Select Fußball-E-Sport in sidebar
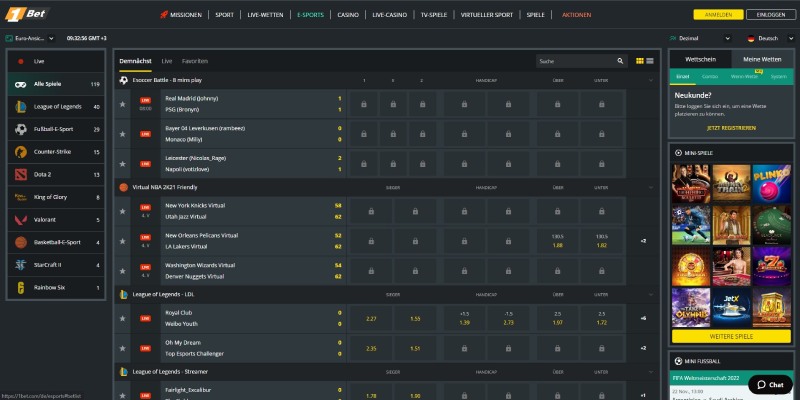Image resolution: width=800 pixels, height=400 pixels. (56, 129)
